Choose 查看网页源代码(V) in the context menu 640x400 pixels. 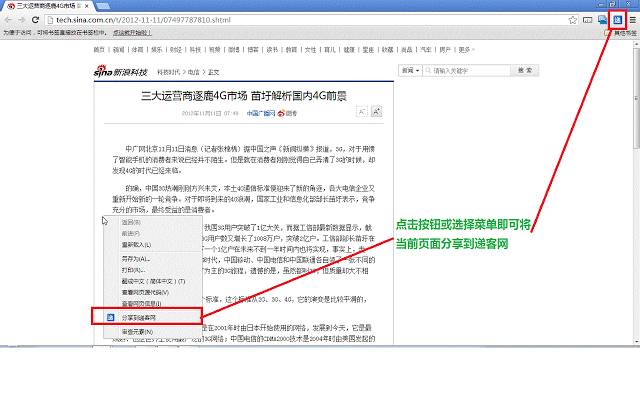point(145,293)
